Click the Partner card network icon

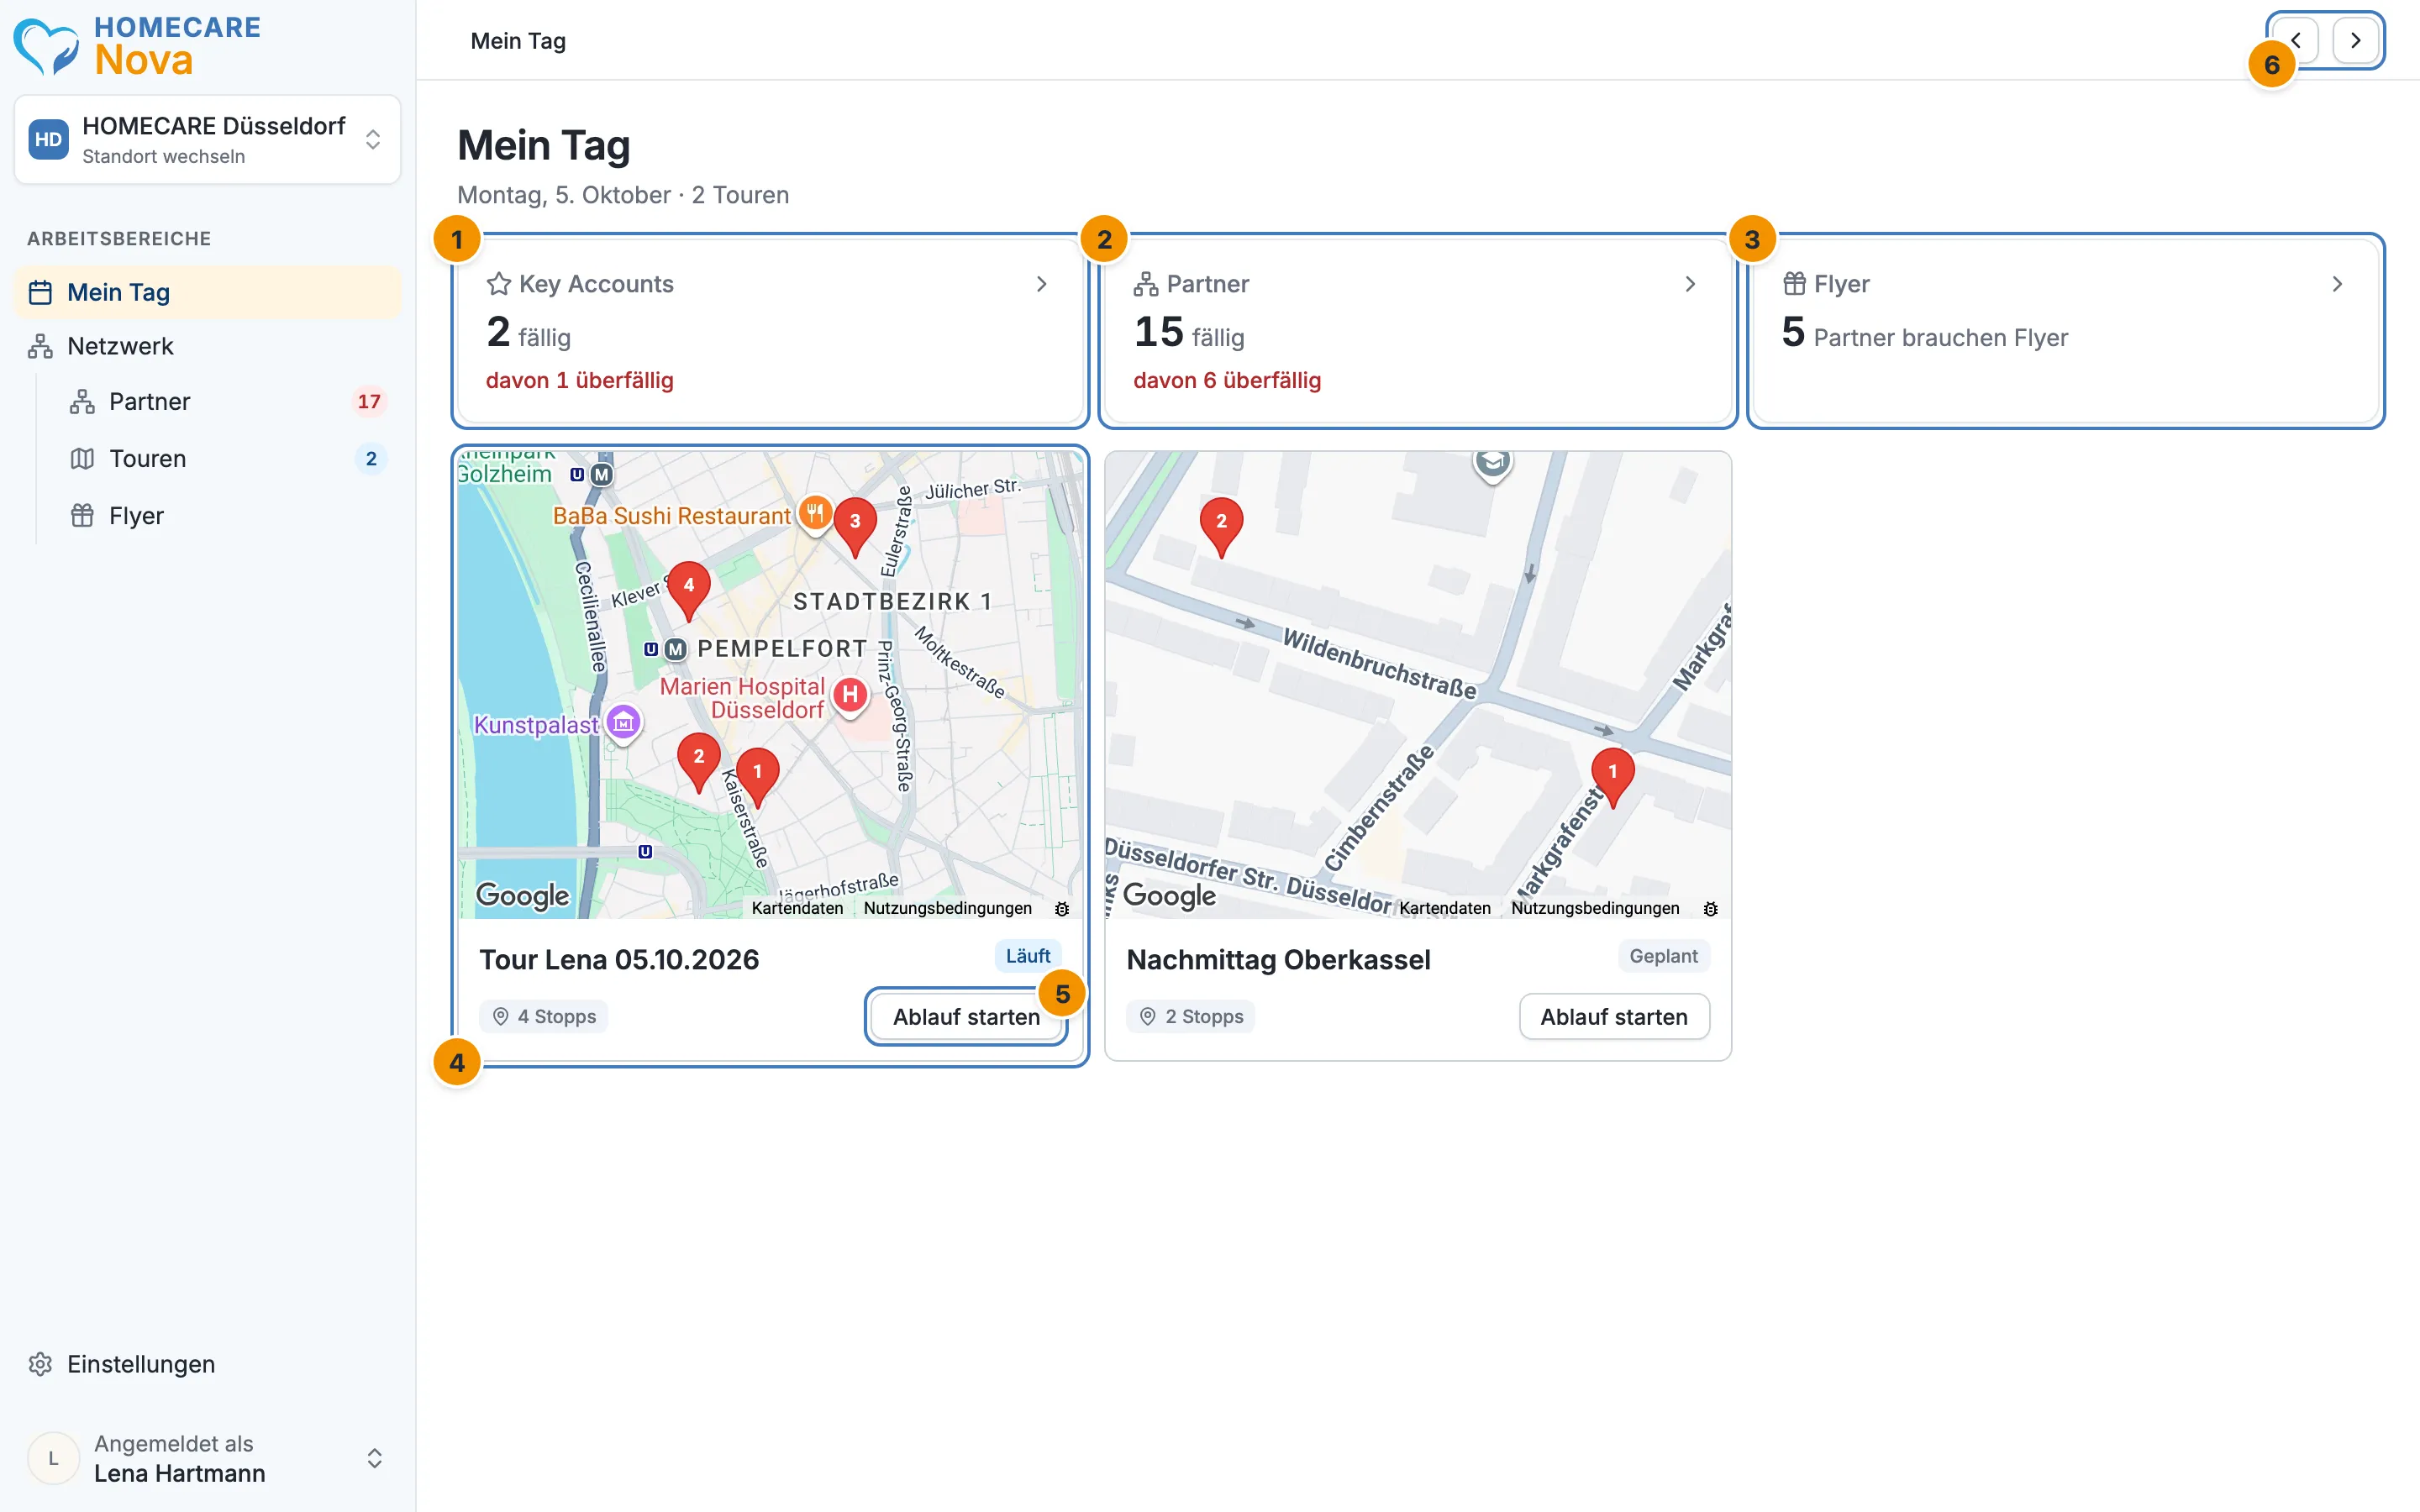point(1145,284)
